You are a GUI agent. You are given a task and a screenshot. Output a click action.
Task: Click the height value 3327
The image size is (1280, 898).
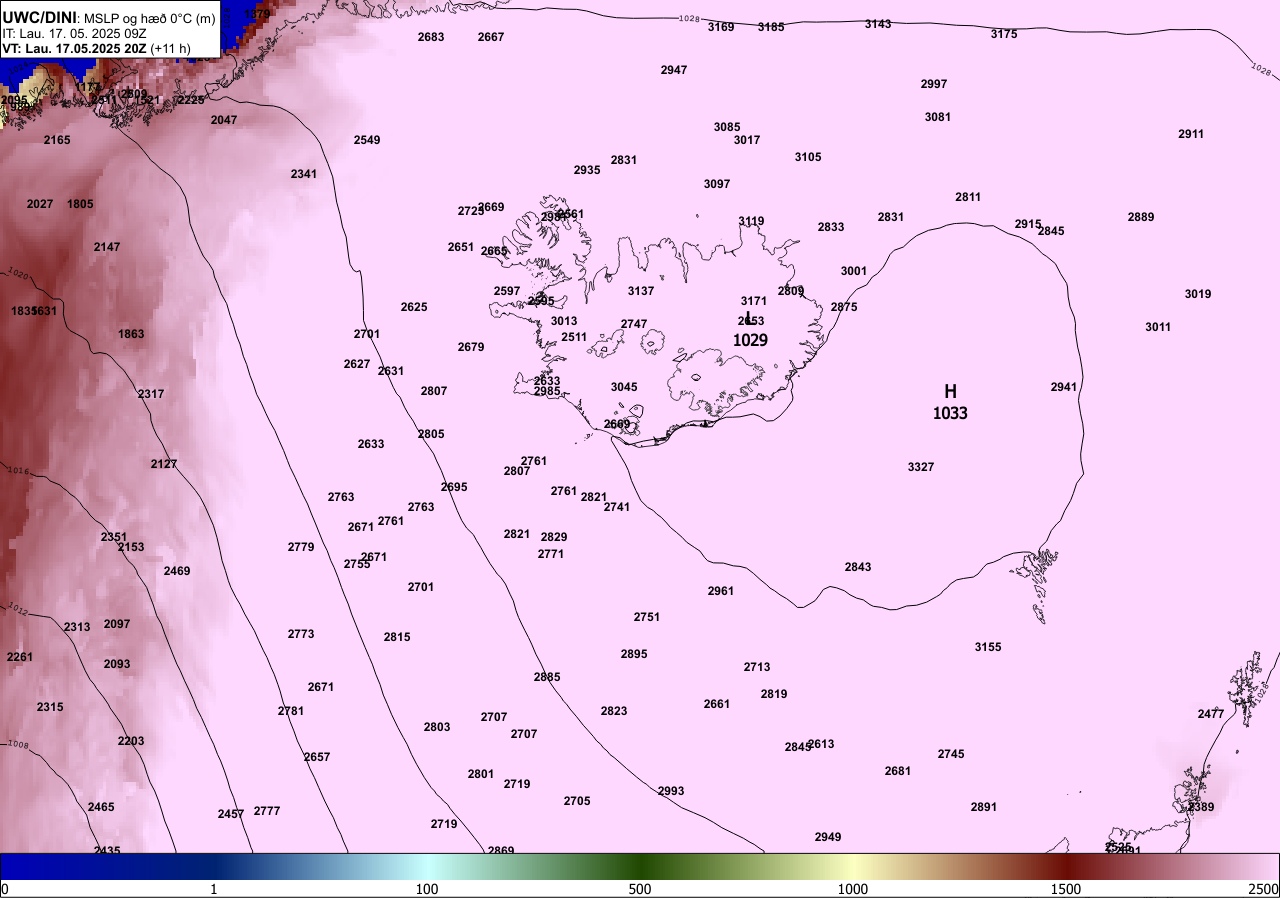pyautogui.click(x=921, y=467)
